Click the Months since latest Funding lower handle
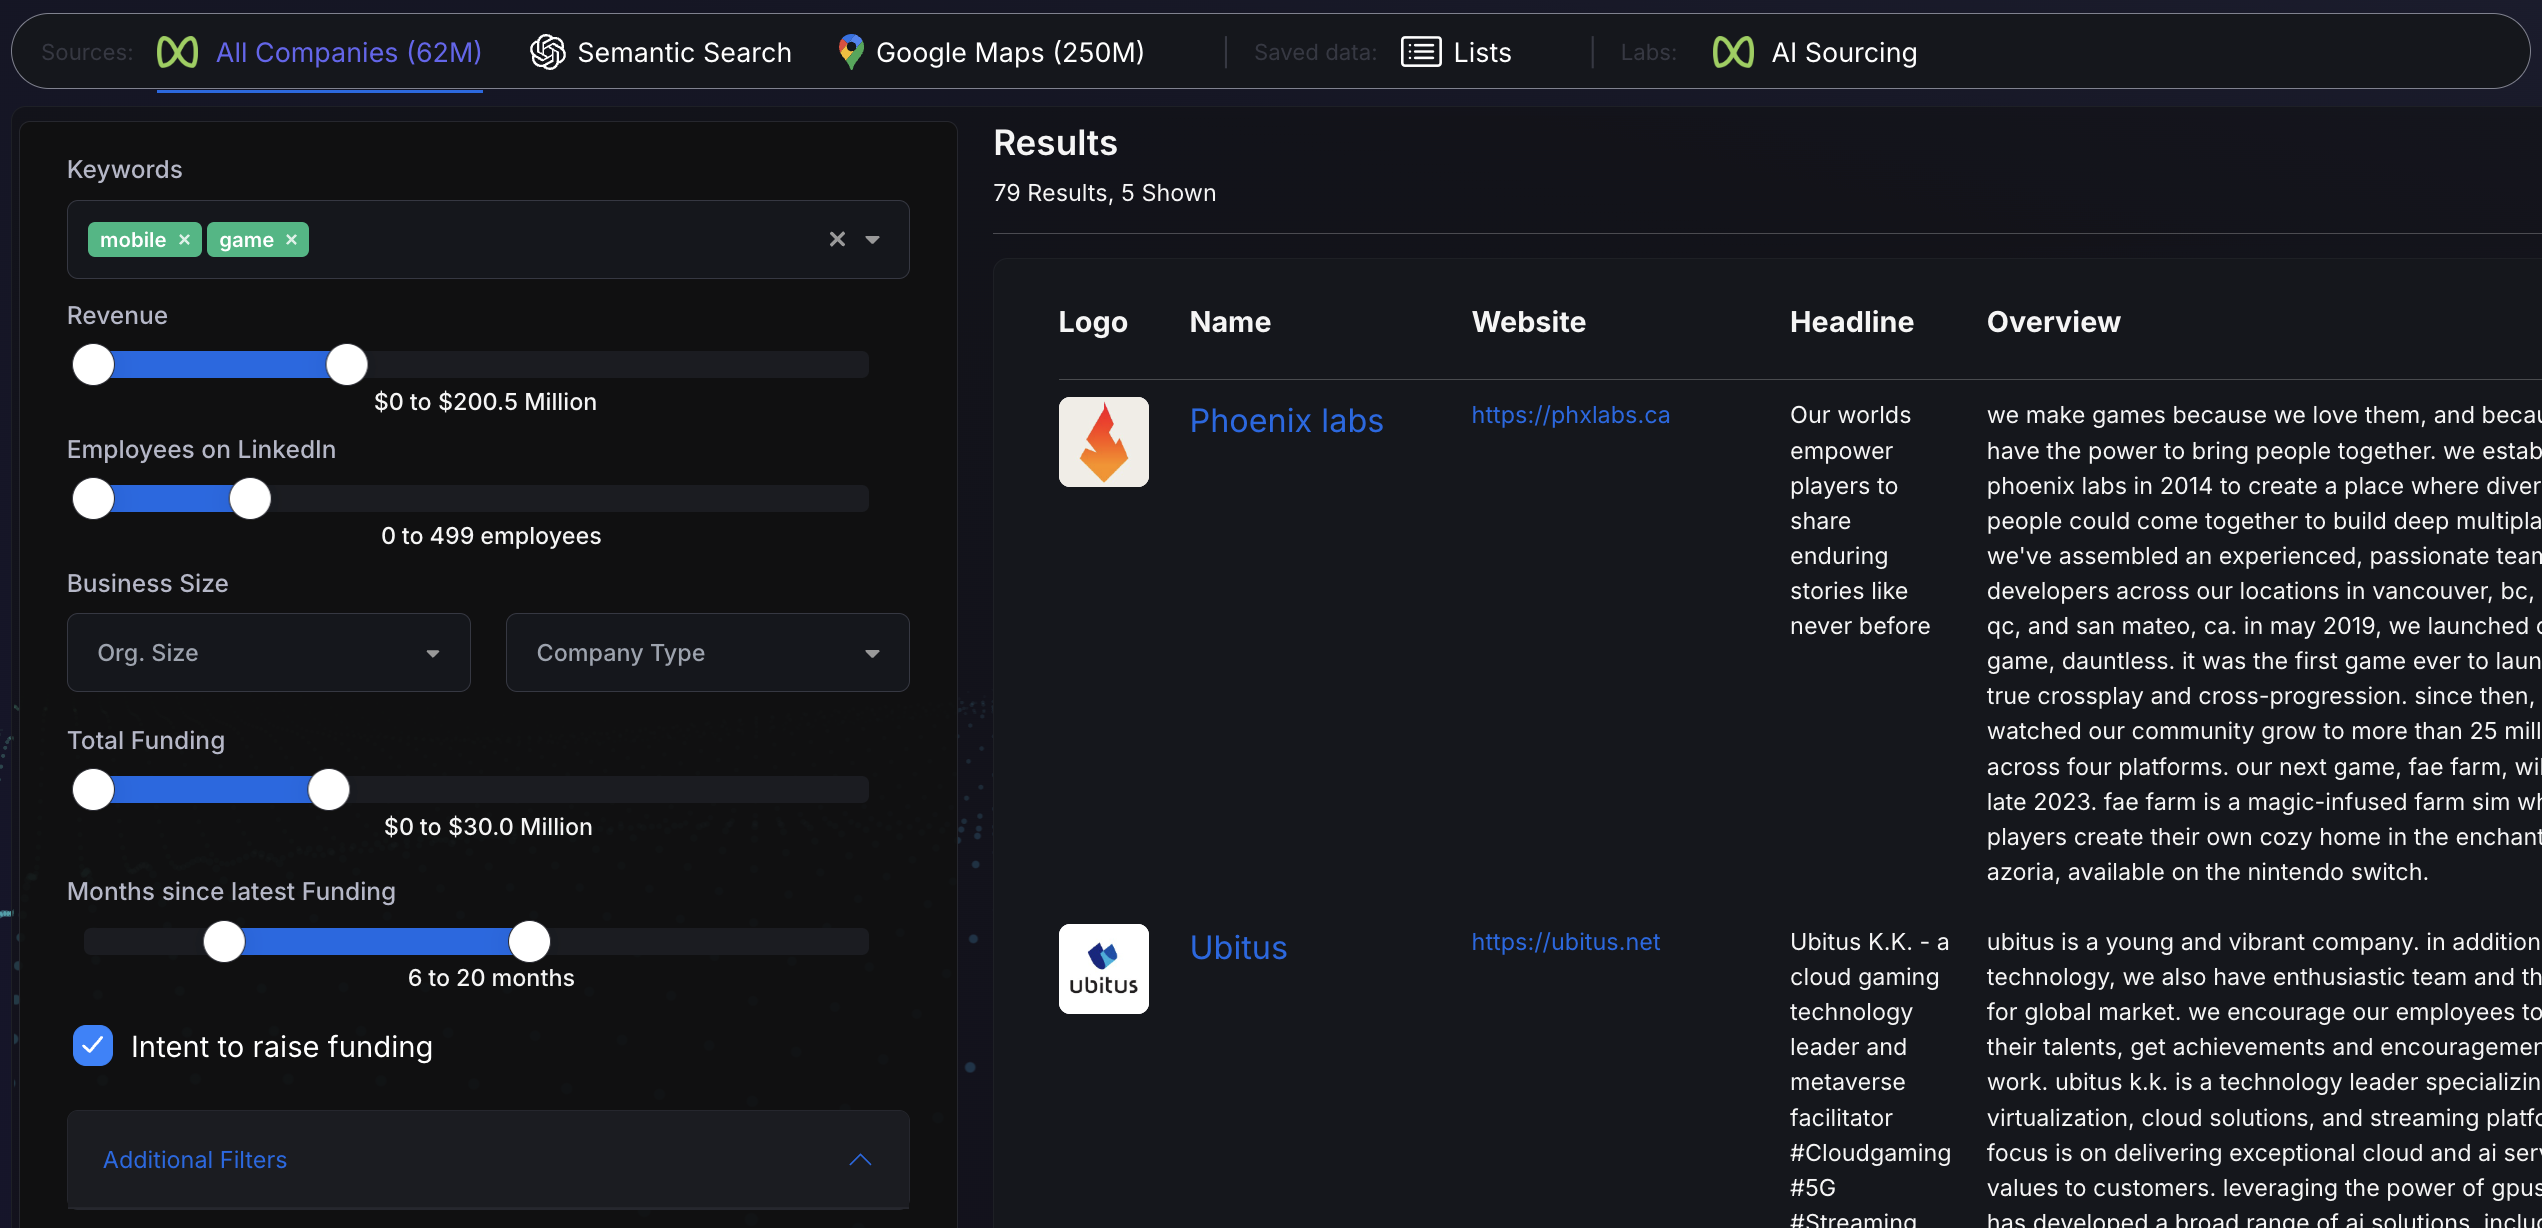Image resolution: width=2542 pixels, height=1228 pixels. pyautogui.click(x=224, y=942)
